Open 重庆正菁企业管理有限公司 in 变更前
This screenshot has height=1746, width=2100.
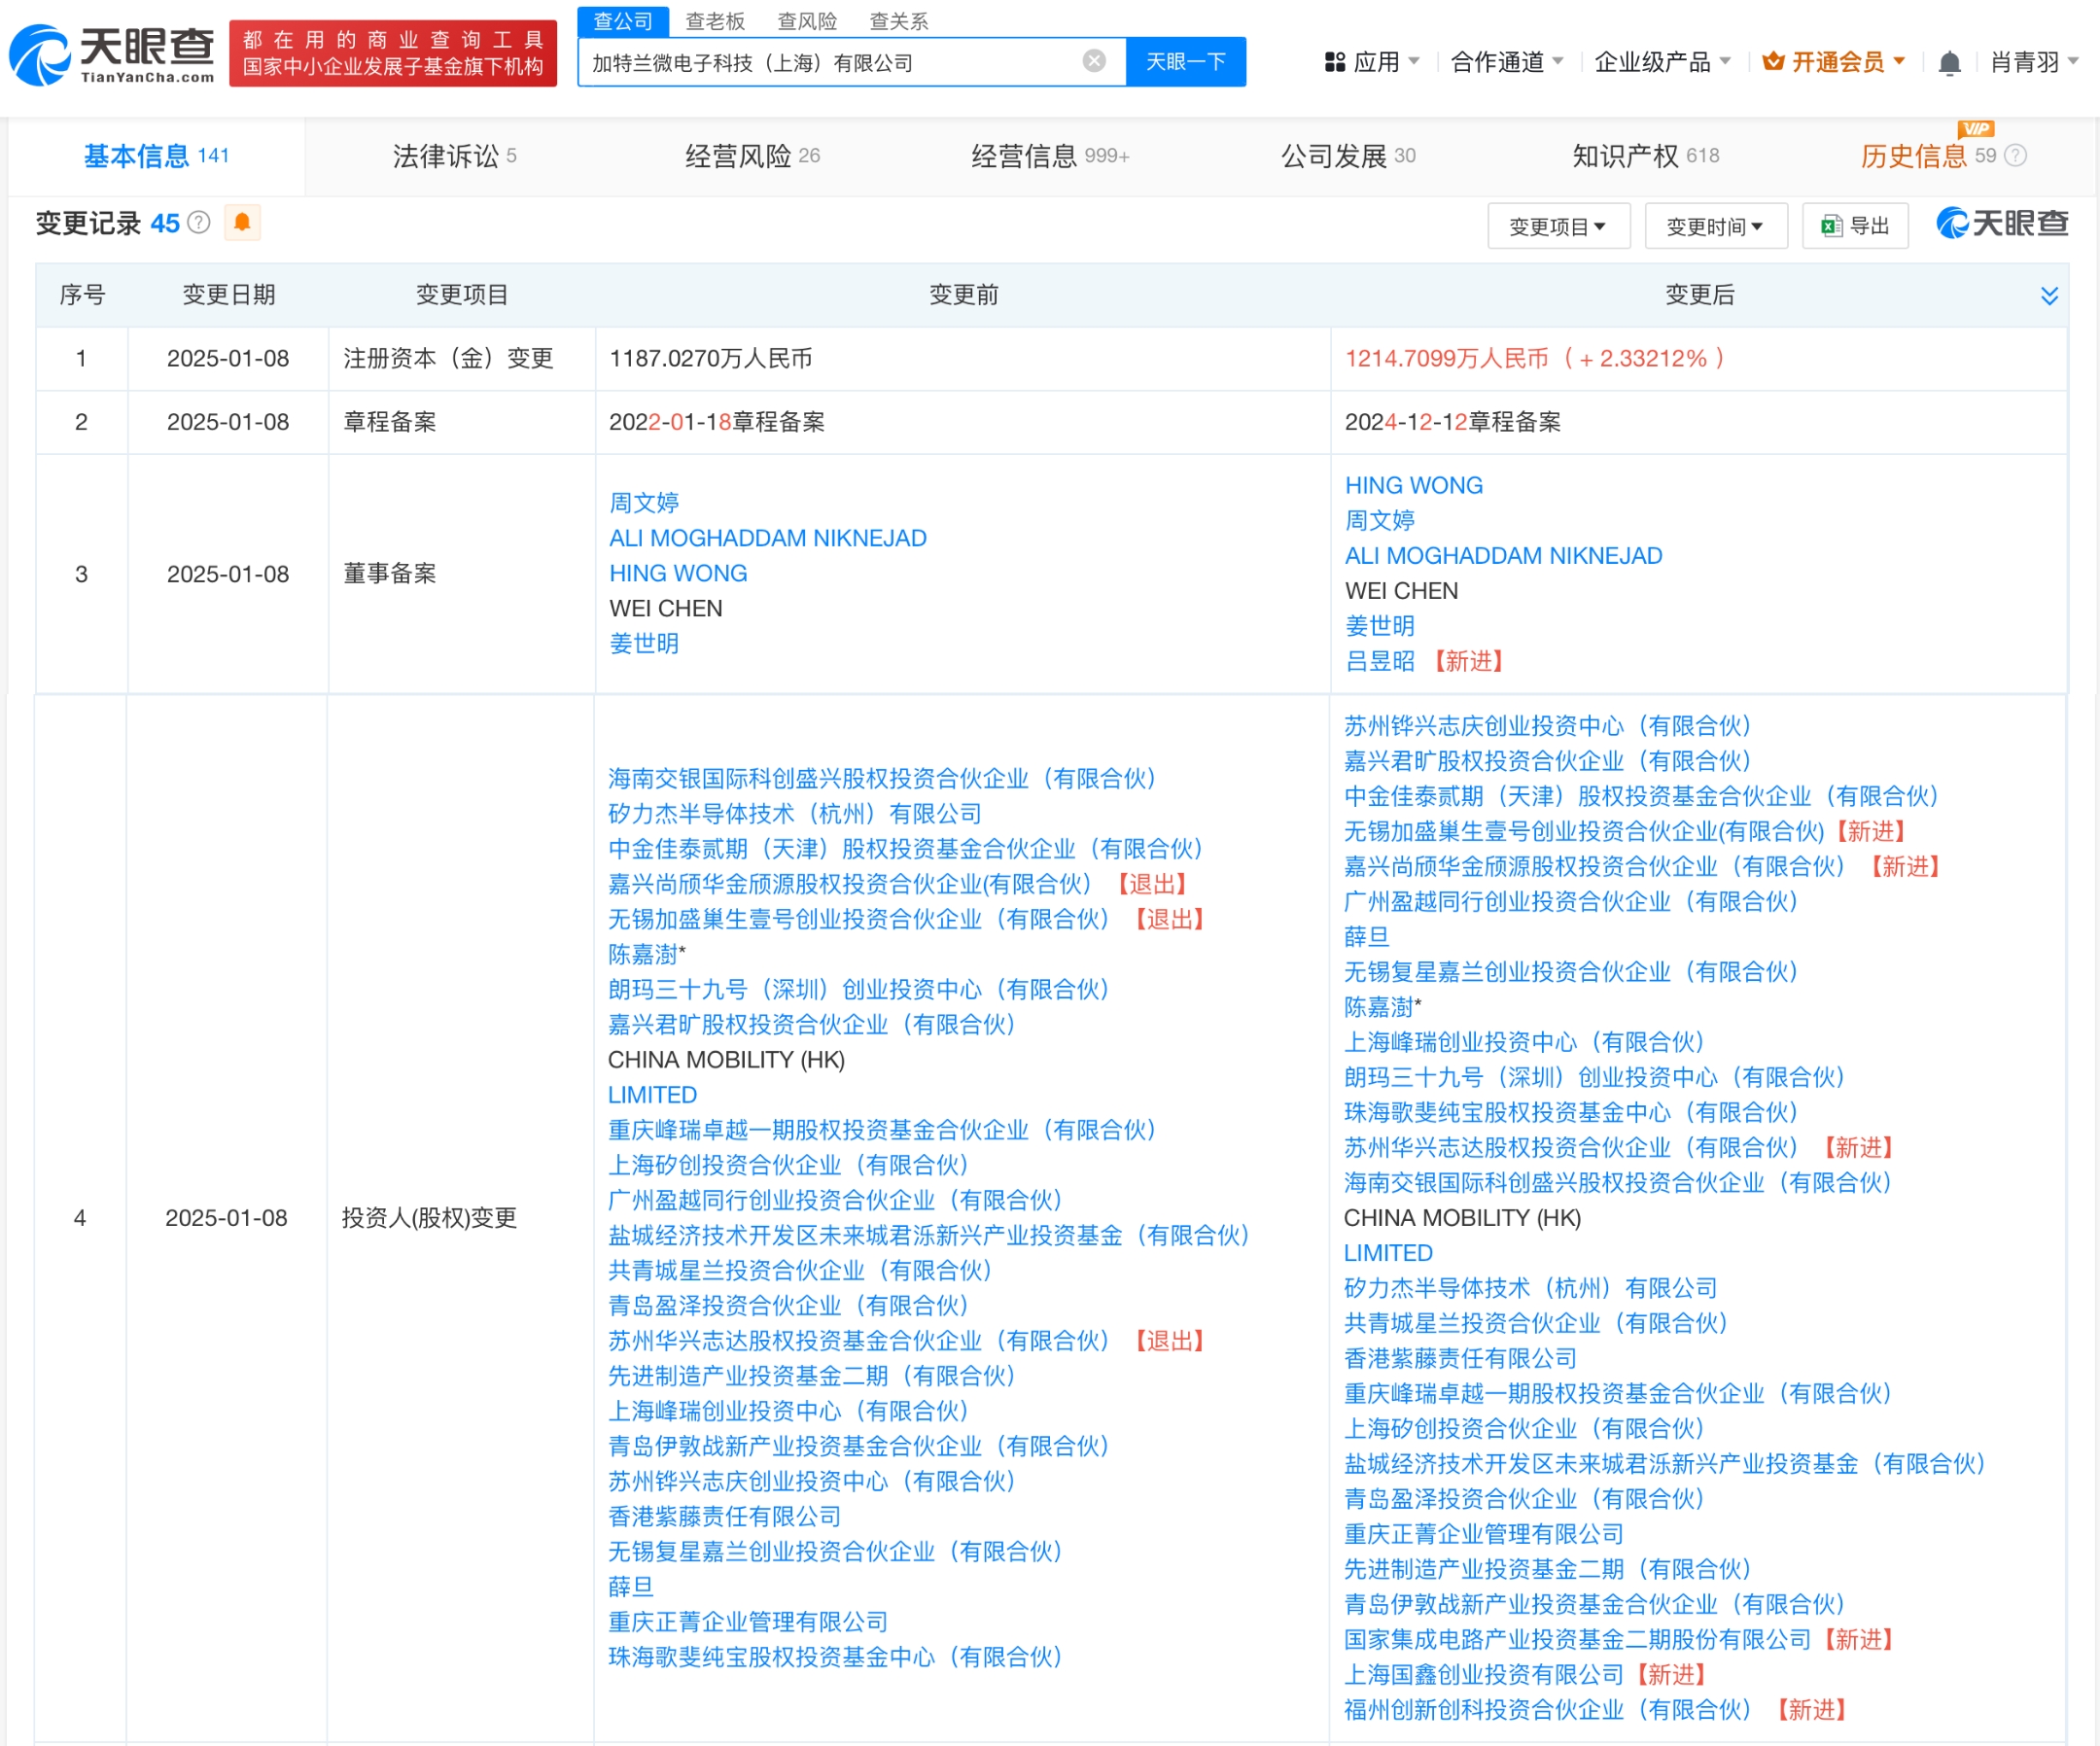click(x=748, y=1622)
